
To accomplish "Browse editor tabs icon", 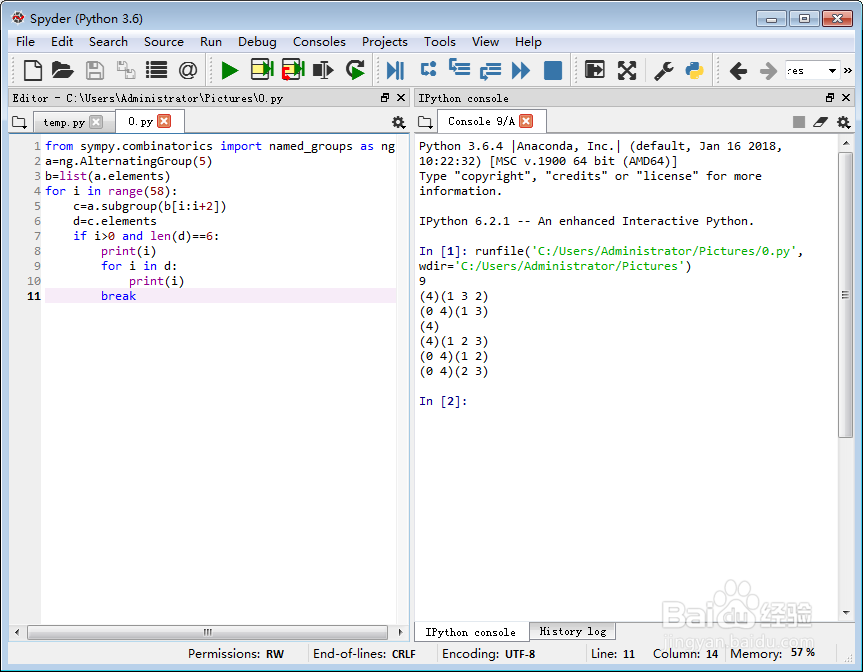I will point(19,122).
